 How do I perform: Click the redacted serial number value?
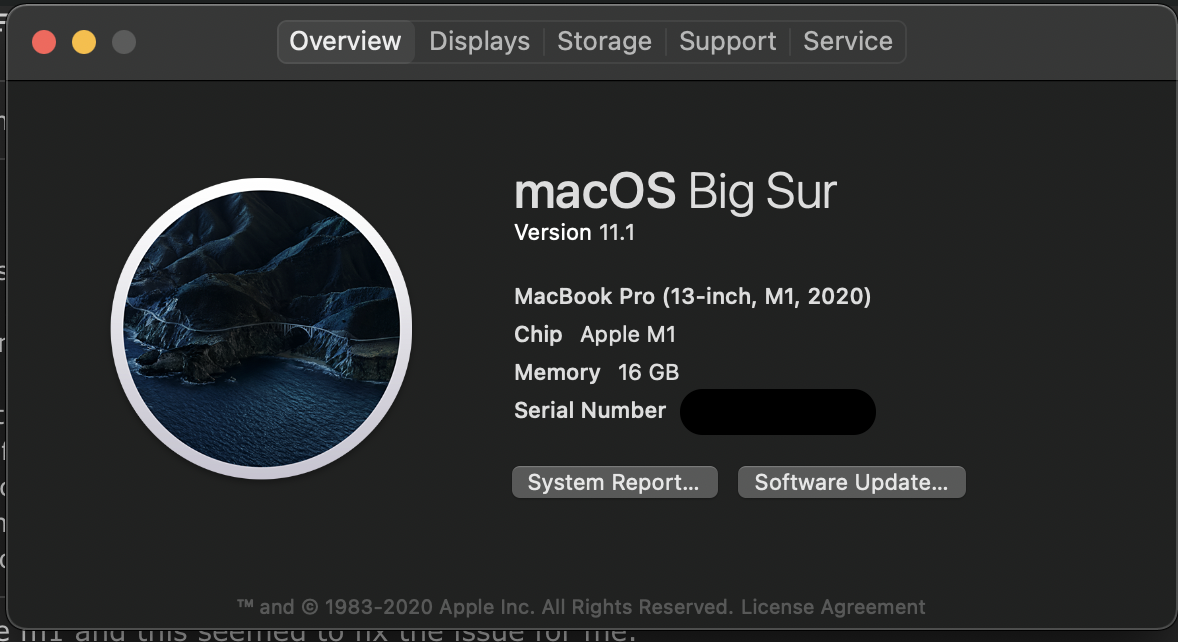point(778,411)
